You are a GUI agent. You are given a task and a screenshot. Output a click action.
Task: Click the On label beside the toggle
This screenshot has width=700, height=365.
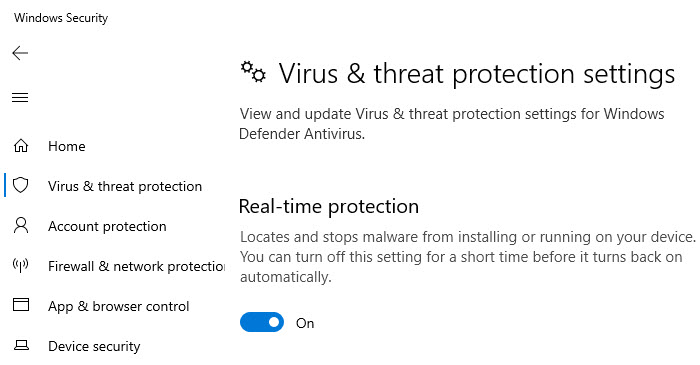pos(305,323)
